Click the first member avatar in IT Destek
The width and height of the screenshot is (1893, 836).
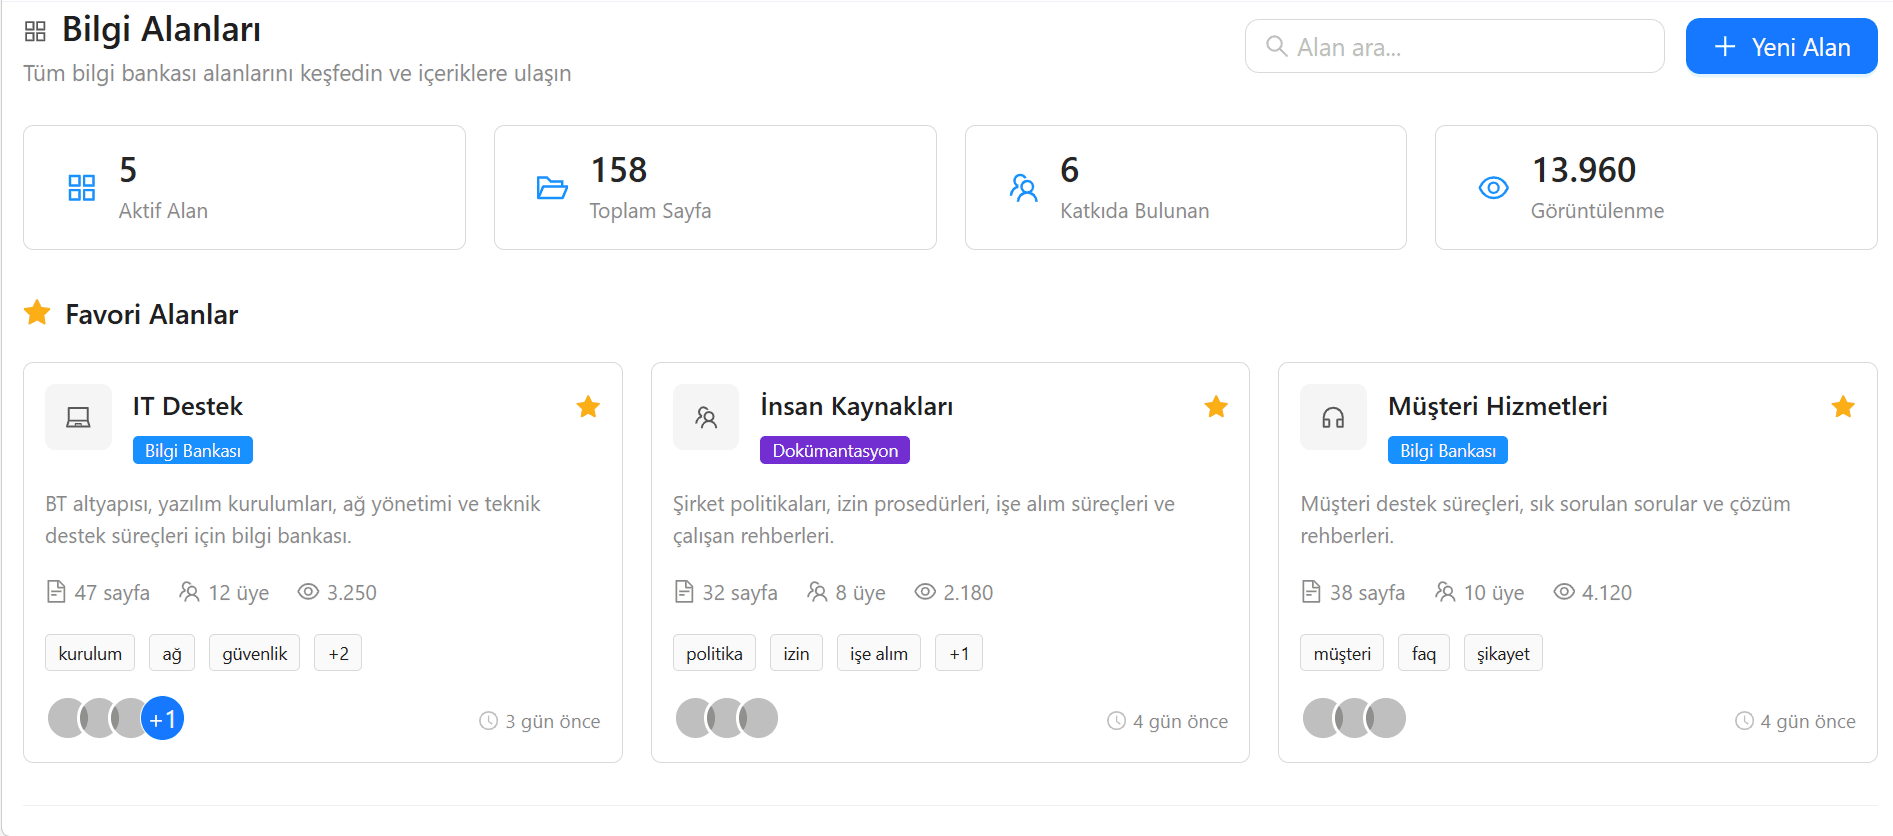67,718
